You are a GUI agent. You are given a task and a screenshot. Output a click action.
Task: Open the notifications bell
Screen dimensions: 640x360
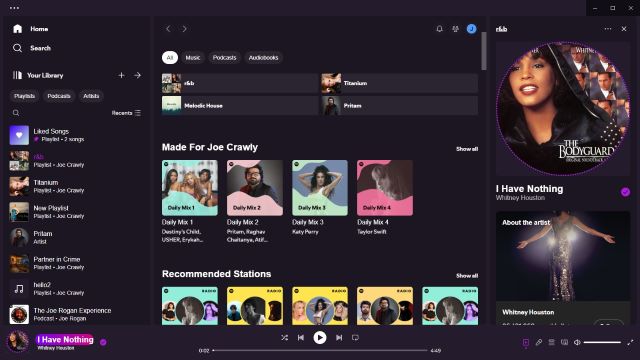coord(439,29)
